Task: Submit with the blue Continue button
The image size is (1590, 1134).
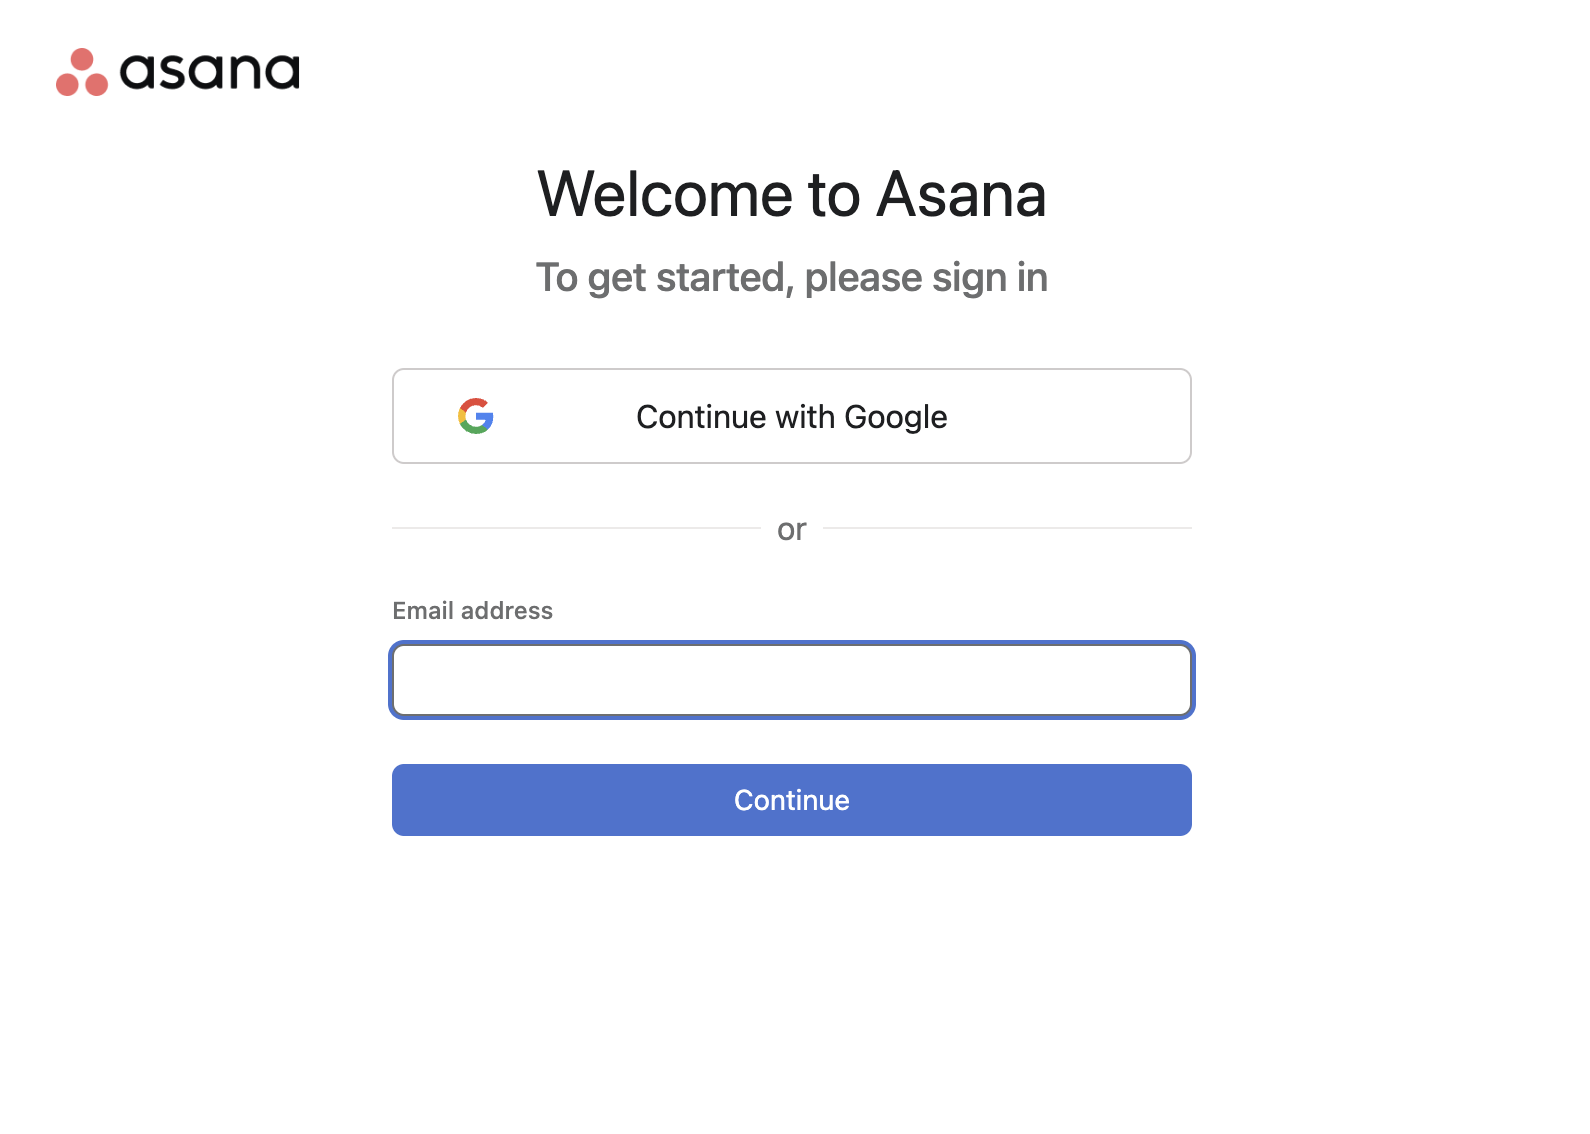Action: (x=792, y=800)
